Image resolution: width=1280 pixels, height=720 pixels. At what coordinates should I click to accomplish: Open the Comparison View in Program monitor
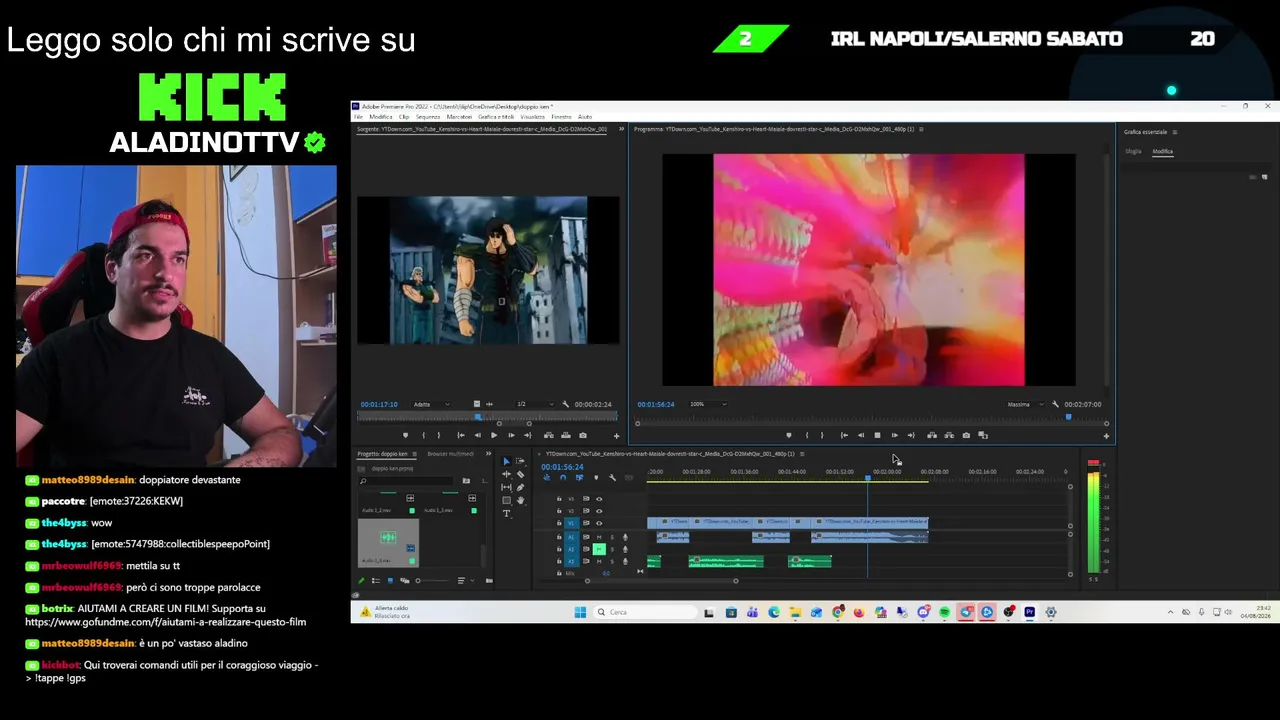pyautogui.click(x=983, y=435)
